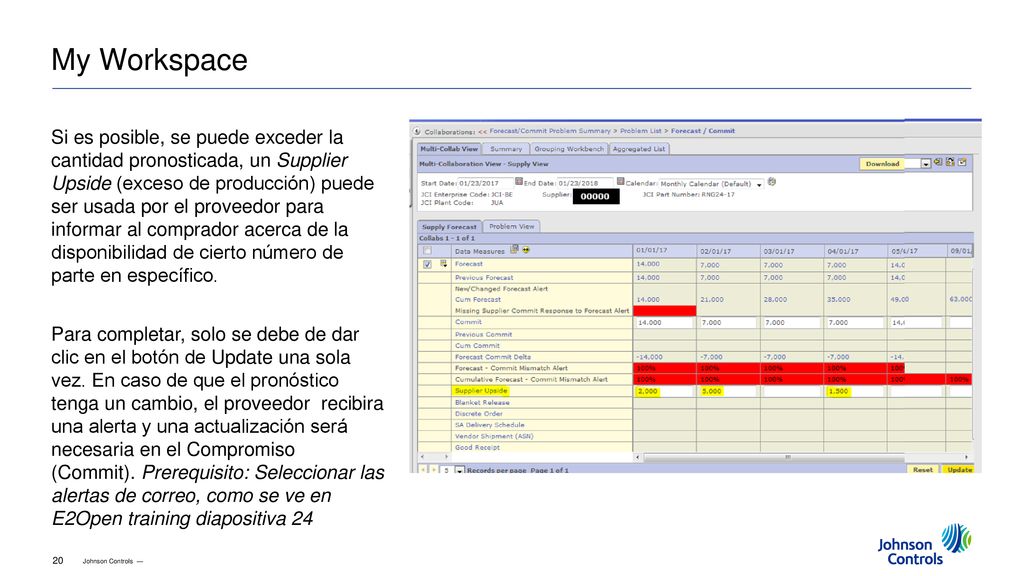Open Aggregated List tab

[x=639, y=149]
